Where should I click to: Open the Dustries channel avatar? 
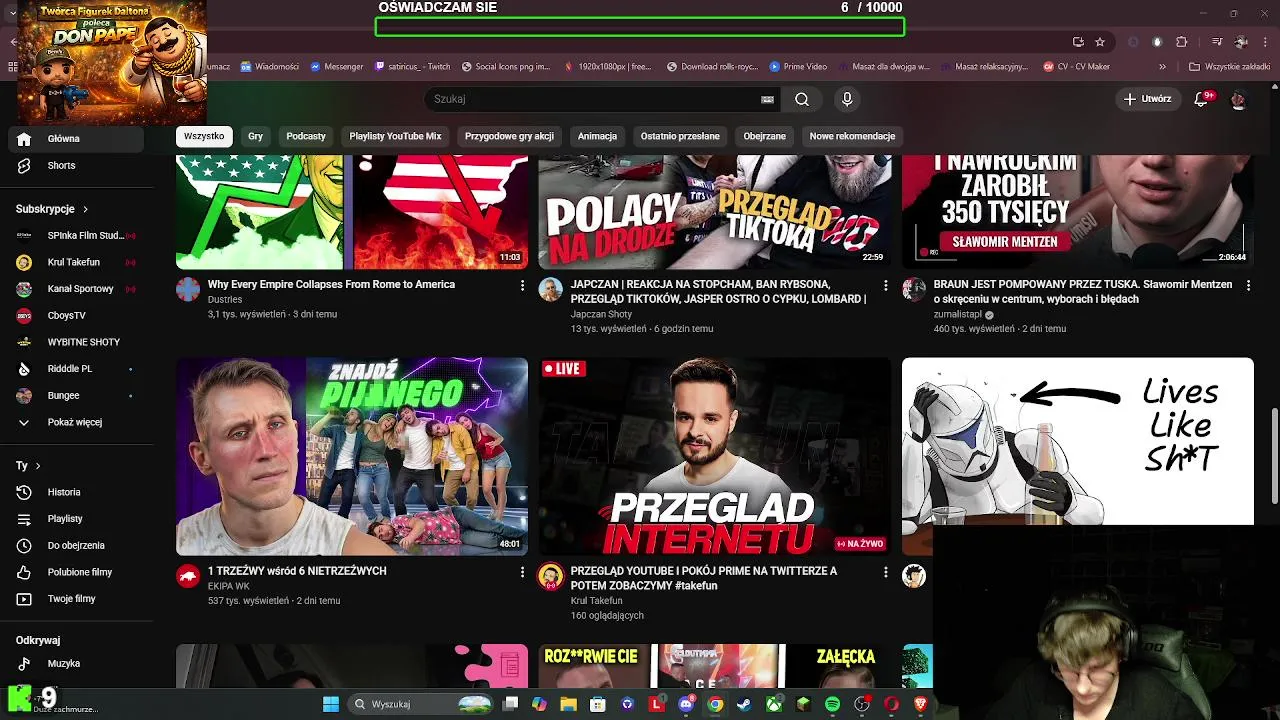[188, 290]
